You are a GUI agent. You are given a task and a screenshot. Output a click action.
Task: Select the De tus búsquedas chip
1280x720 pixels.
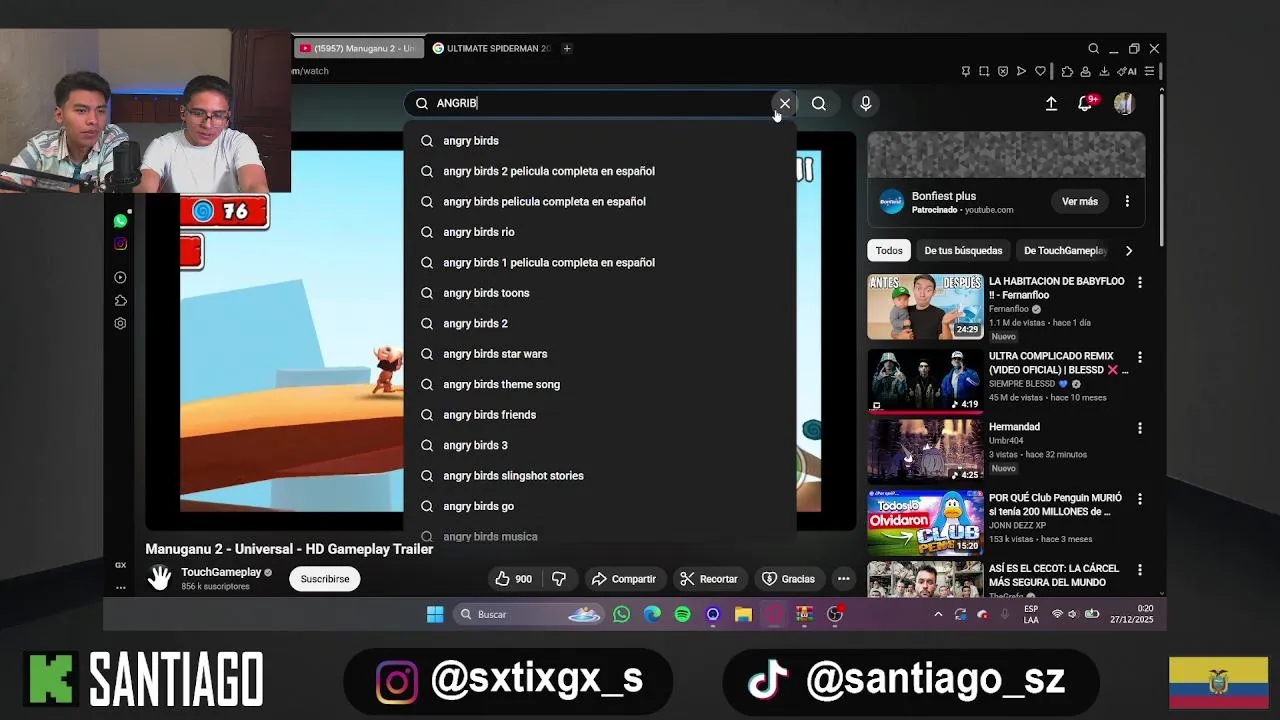[x=963, y=250]
